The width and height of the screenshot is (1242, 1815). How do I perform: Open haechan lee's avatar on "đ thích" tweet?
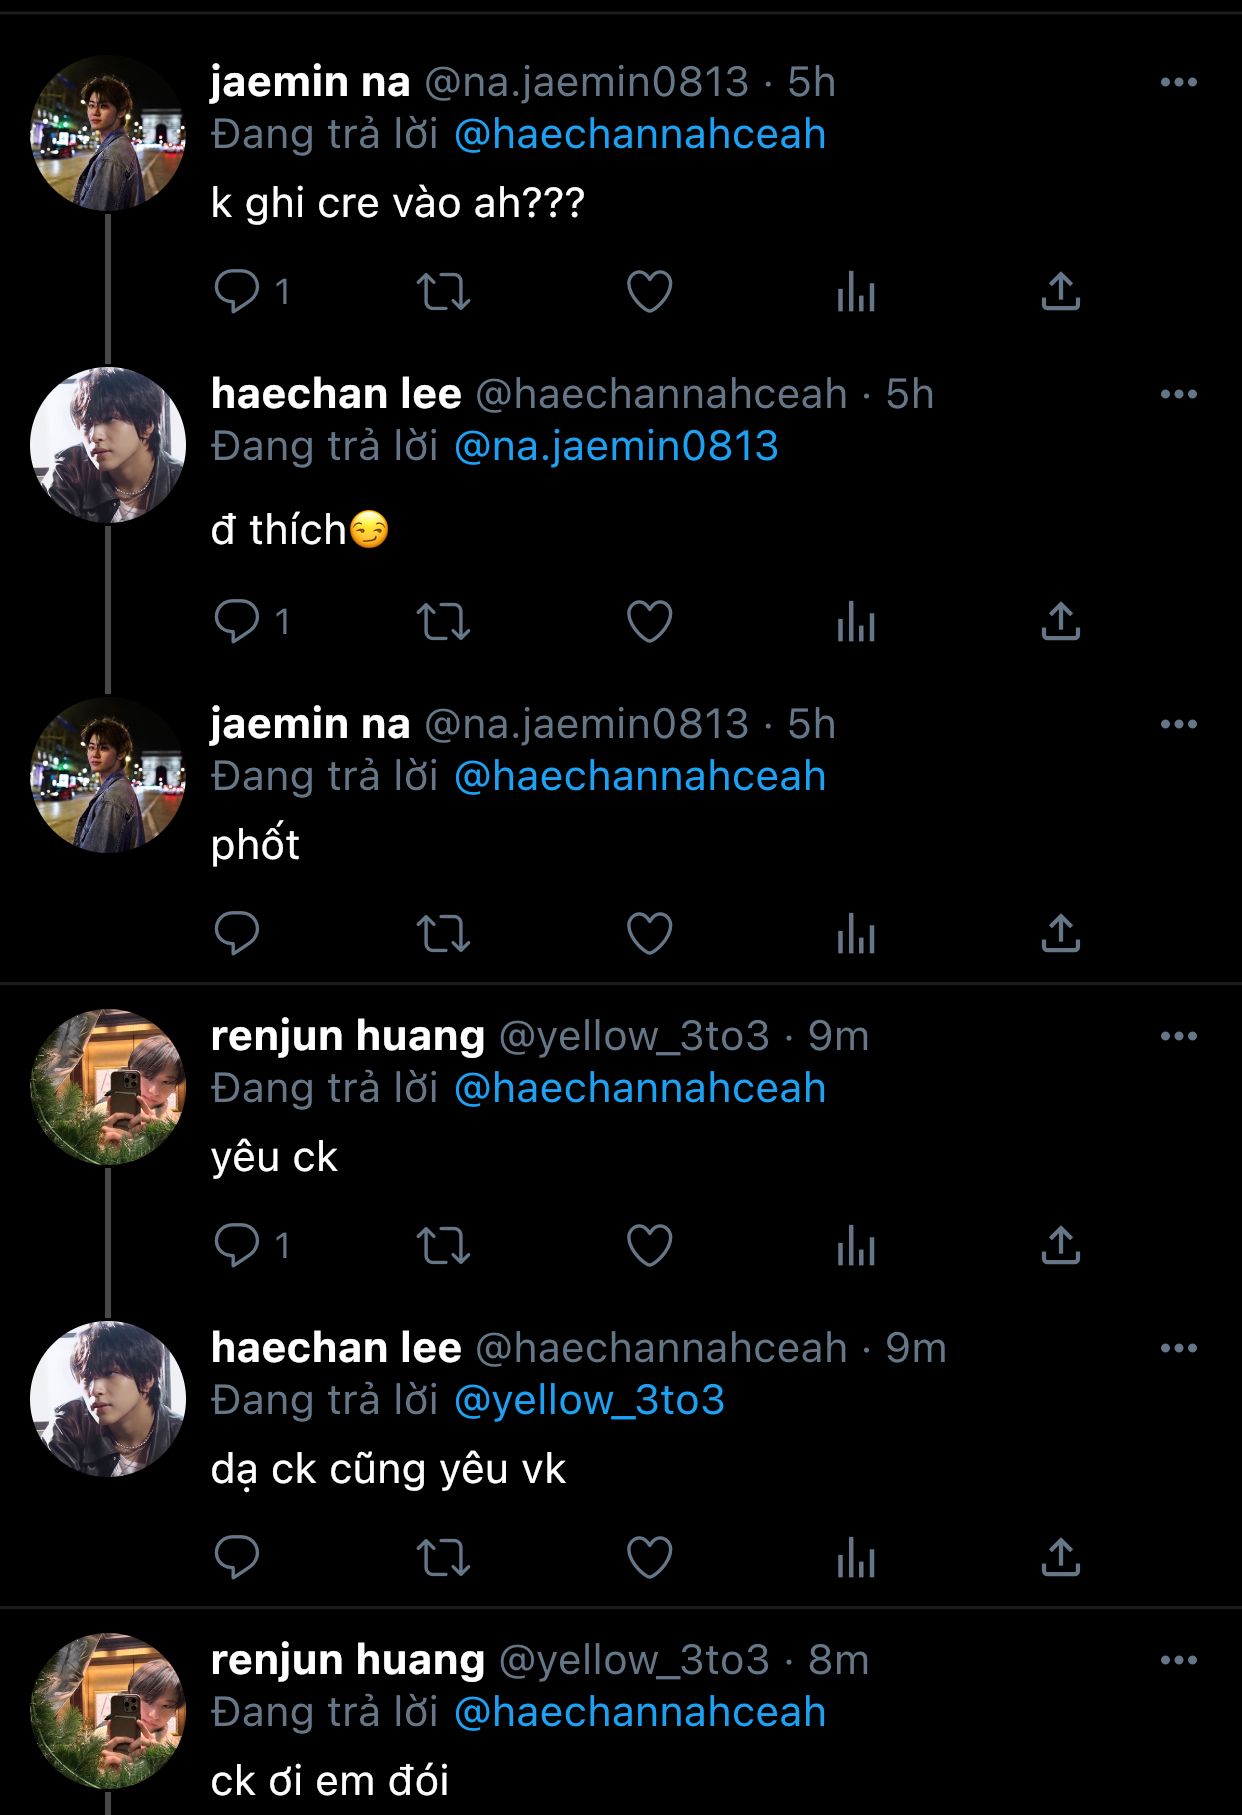coord(108,445)
